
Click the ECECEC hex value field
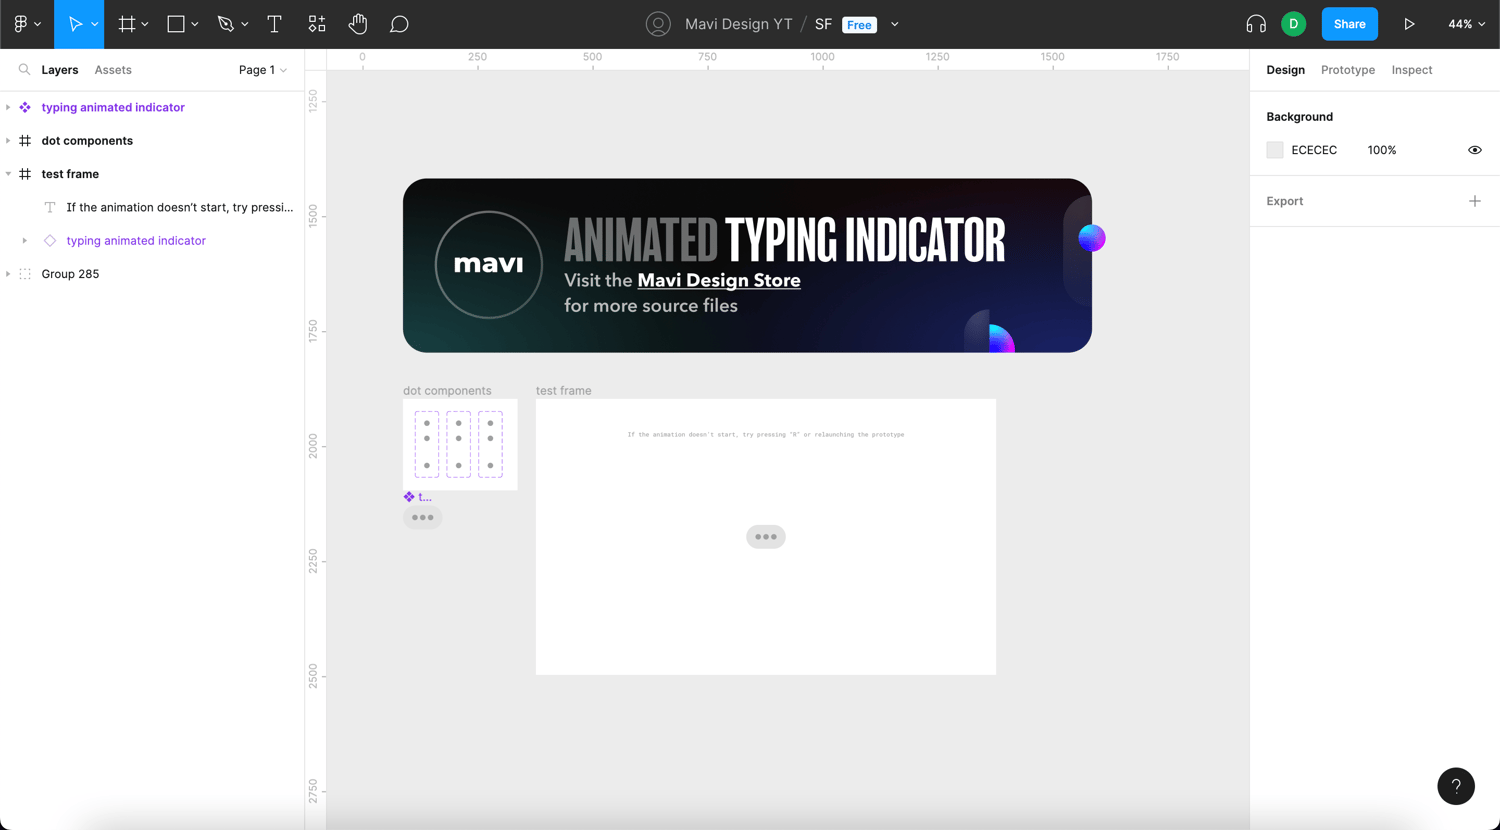tap(1314, 150)
